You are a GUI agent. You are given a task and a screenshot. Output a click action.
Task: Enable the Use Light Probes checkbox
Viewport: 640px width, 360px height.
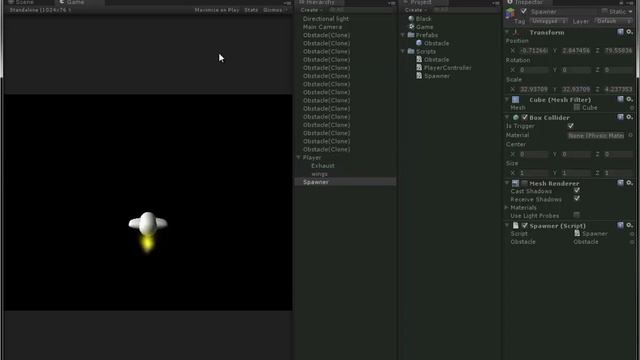click(576, 215)
